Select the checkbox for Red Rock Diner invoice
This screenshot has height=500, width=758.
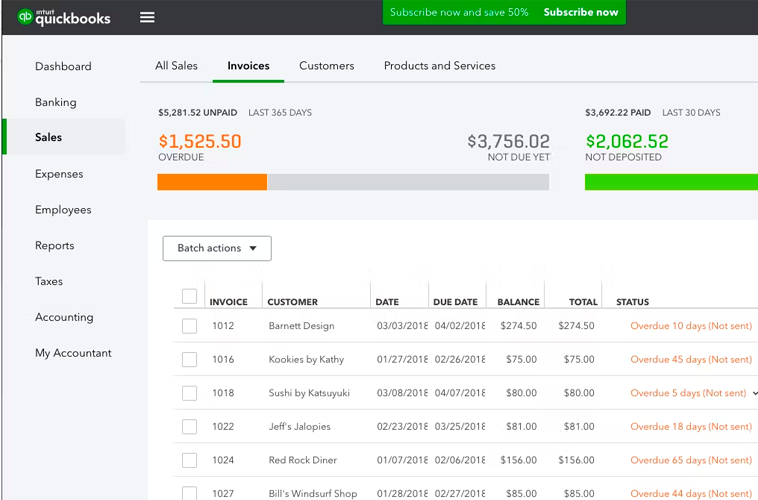(x=189, y=460)
